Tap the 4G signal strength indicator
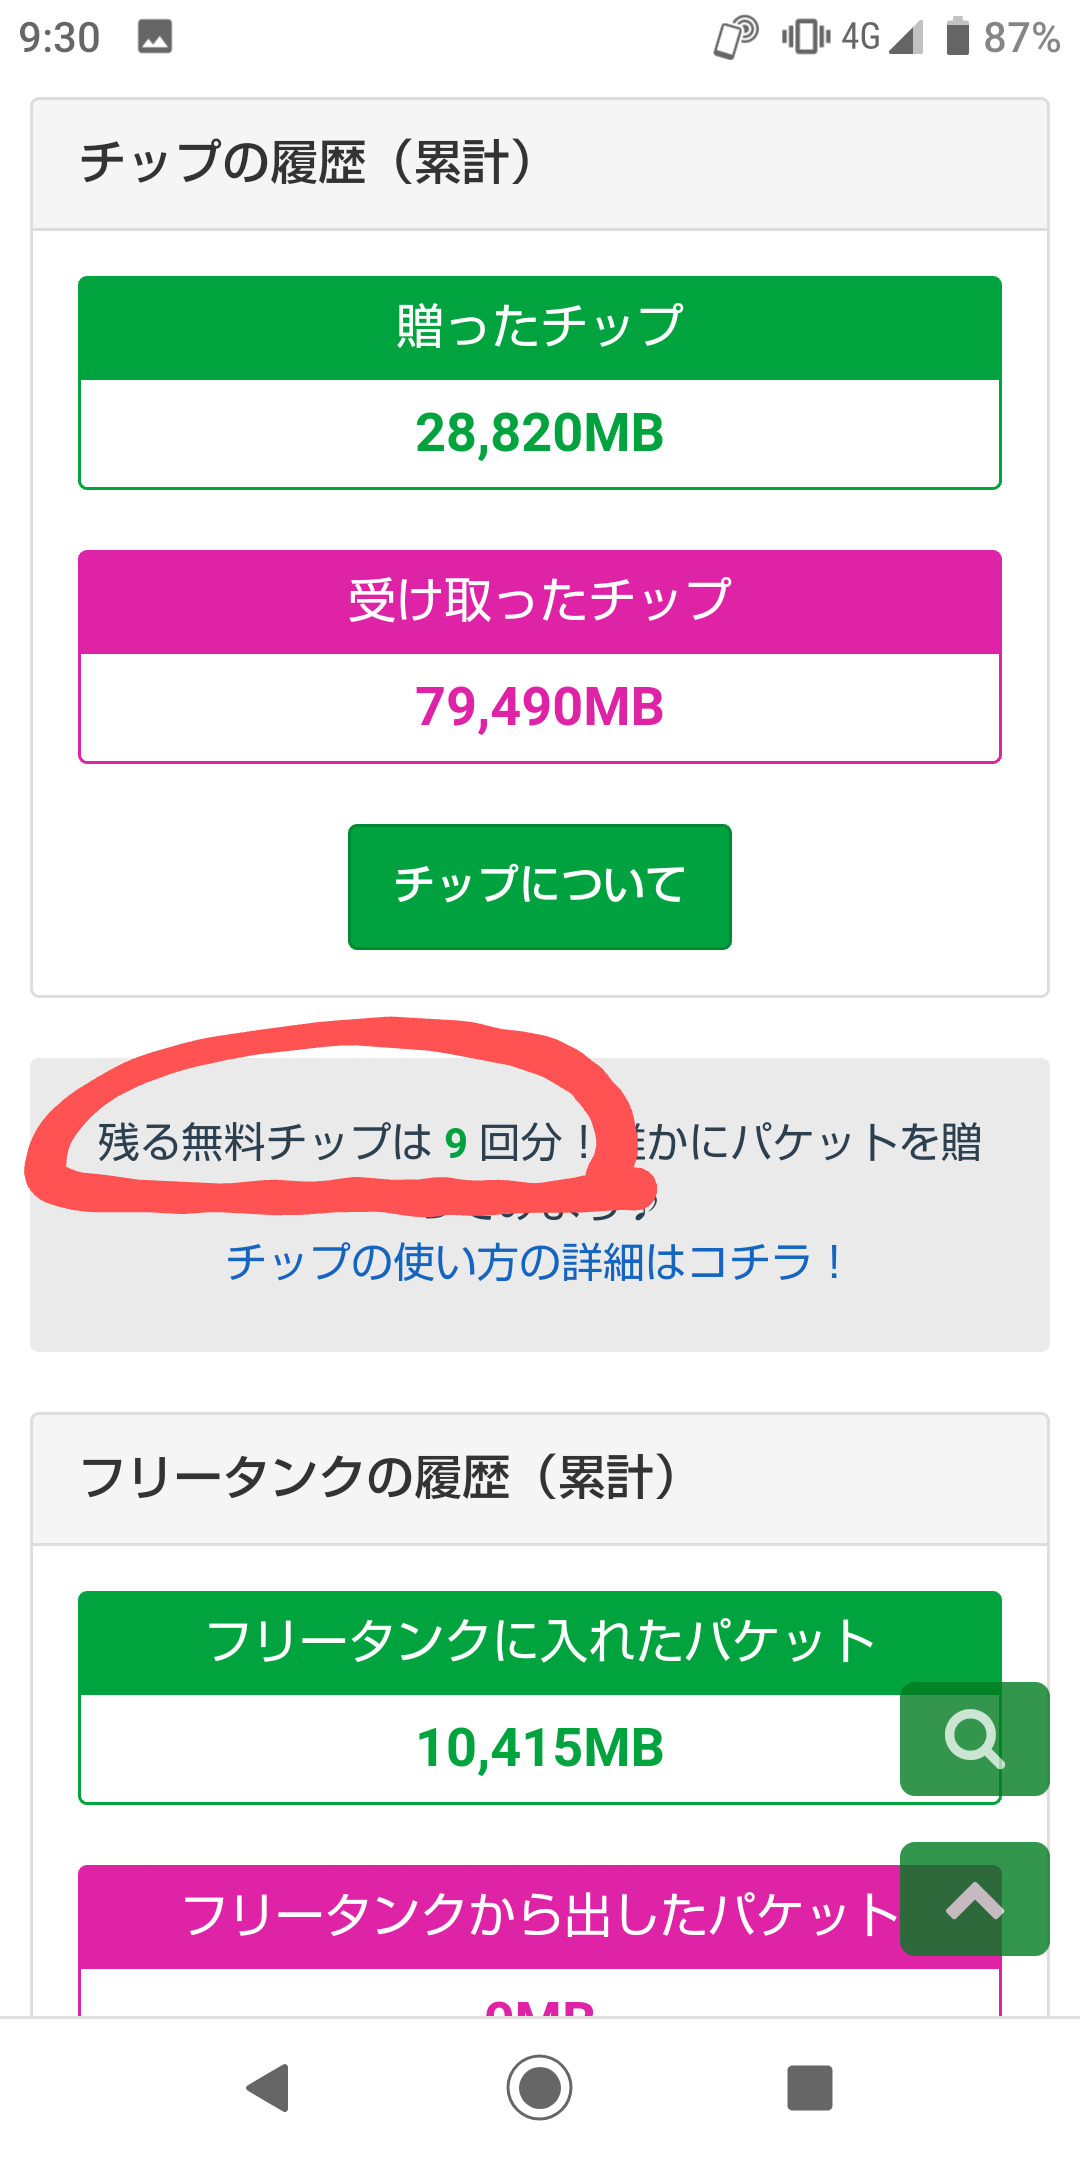 pyautogui.click(x=881, y=37)
